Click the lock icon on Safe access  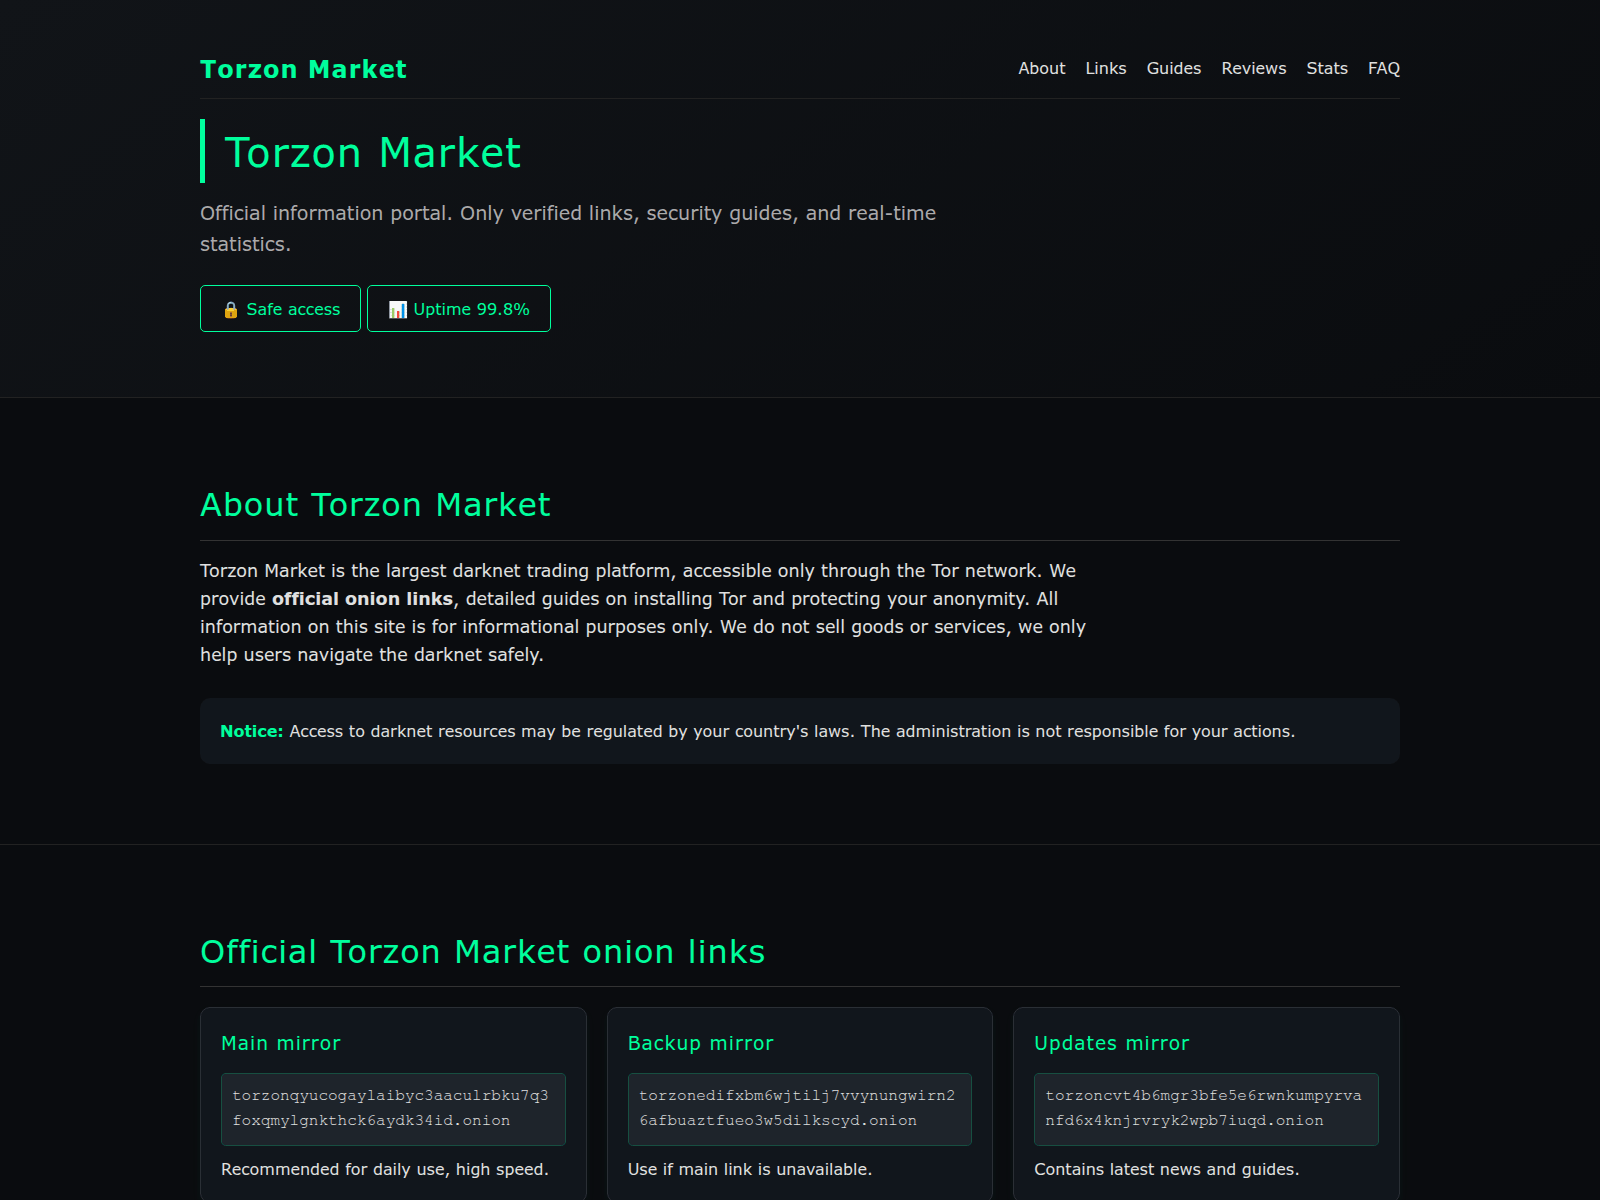point(231,309)
